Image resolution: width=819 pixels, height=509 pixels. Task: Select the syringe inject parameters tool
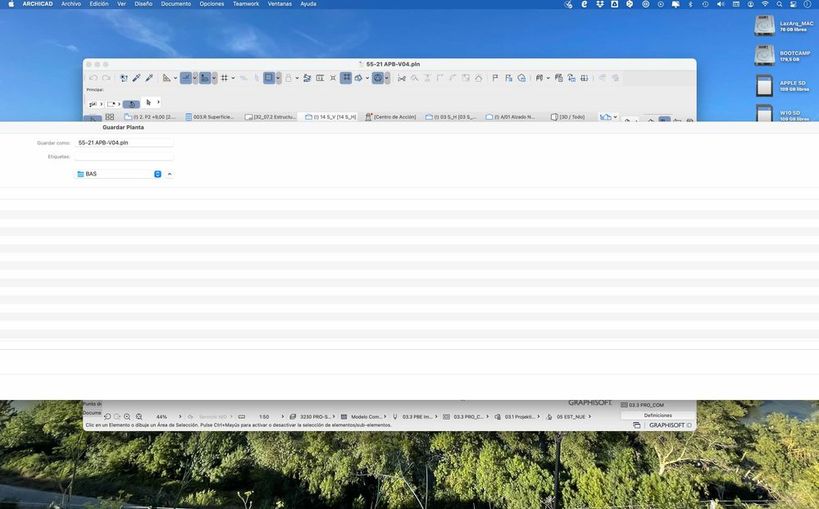point(149,78)
